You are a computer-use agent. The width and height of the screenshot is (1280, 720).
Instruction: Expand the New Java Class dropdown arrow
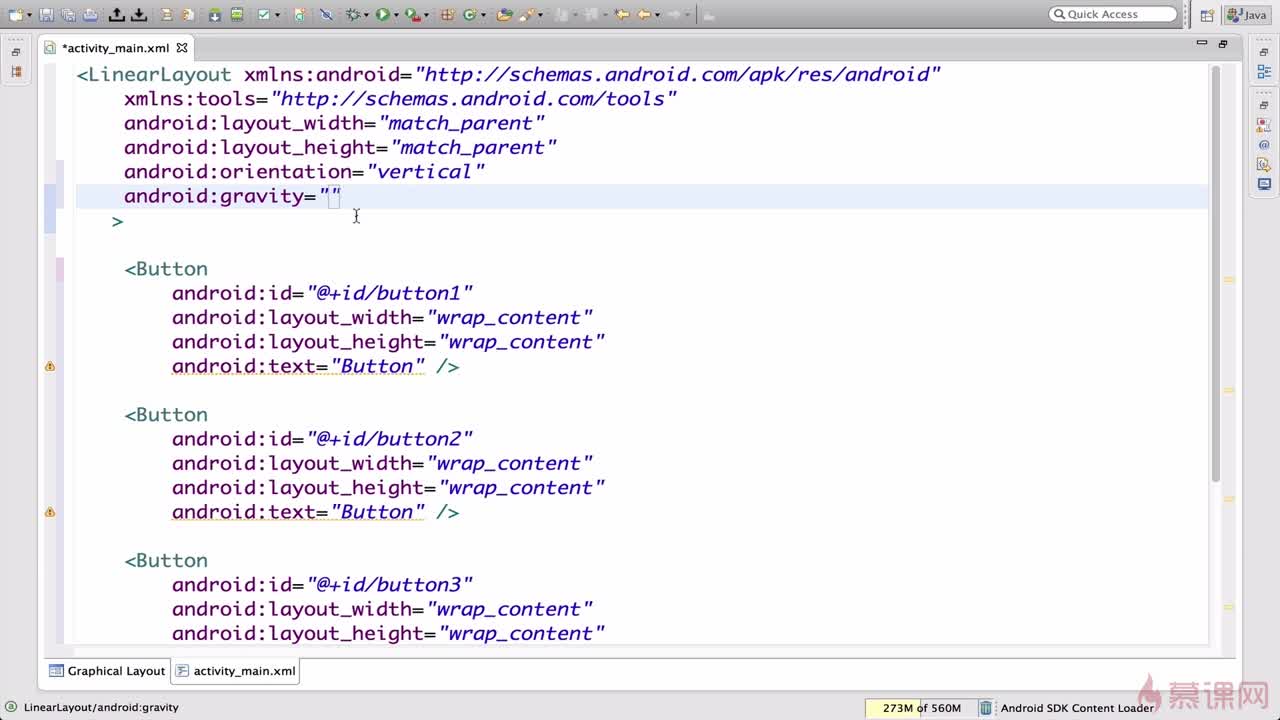click(484, 15)
